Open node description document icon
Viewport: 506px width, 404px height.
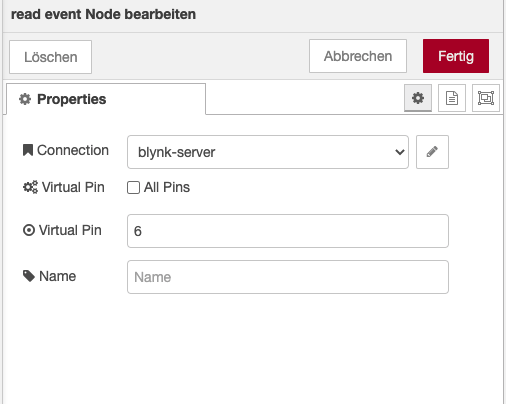(452, 98)
